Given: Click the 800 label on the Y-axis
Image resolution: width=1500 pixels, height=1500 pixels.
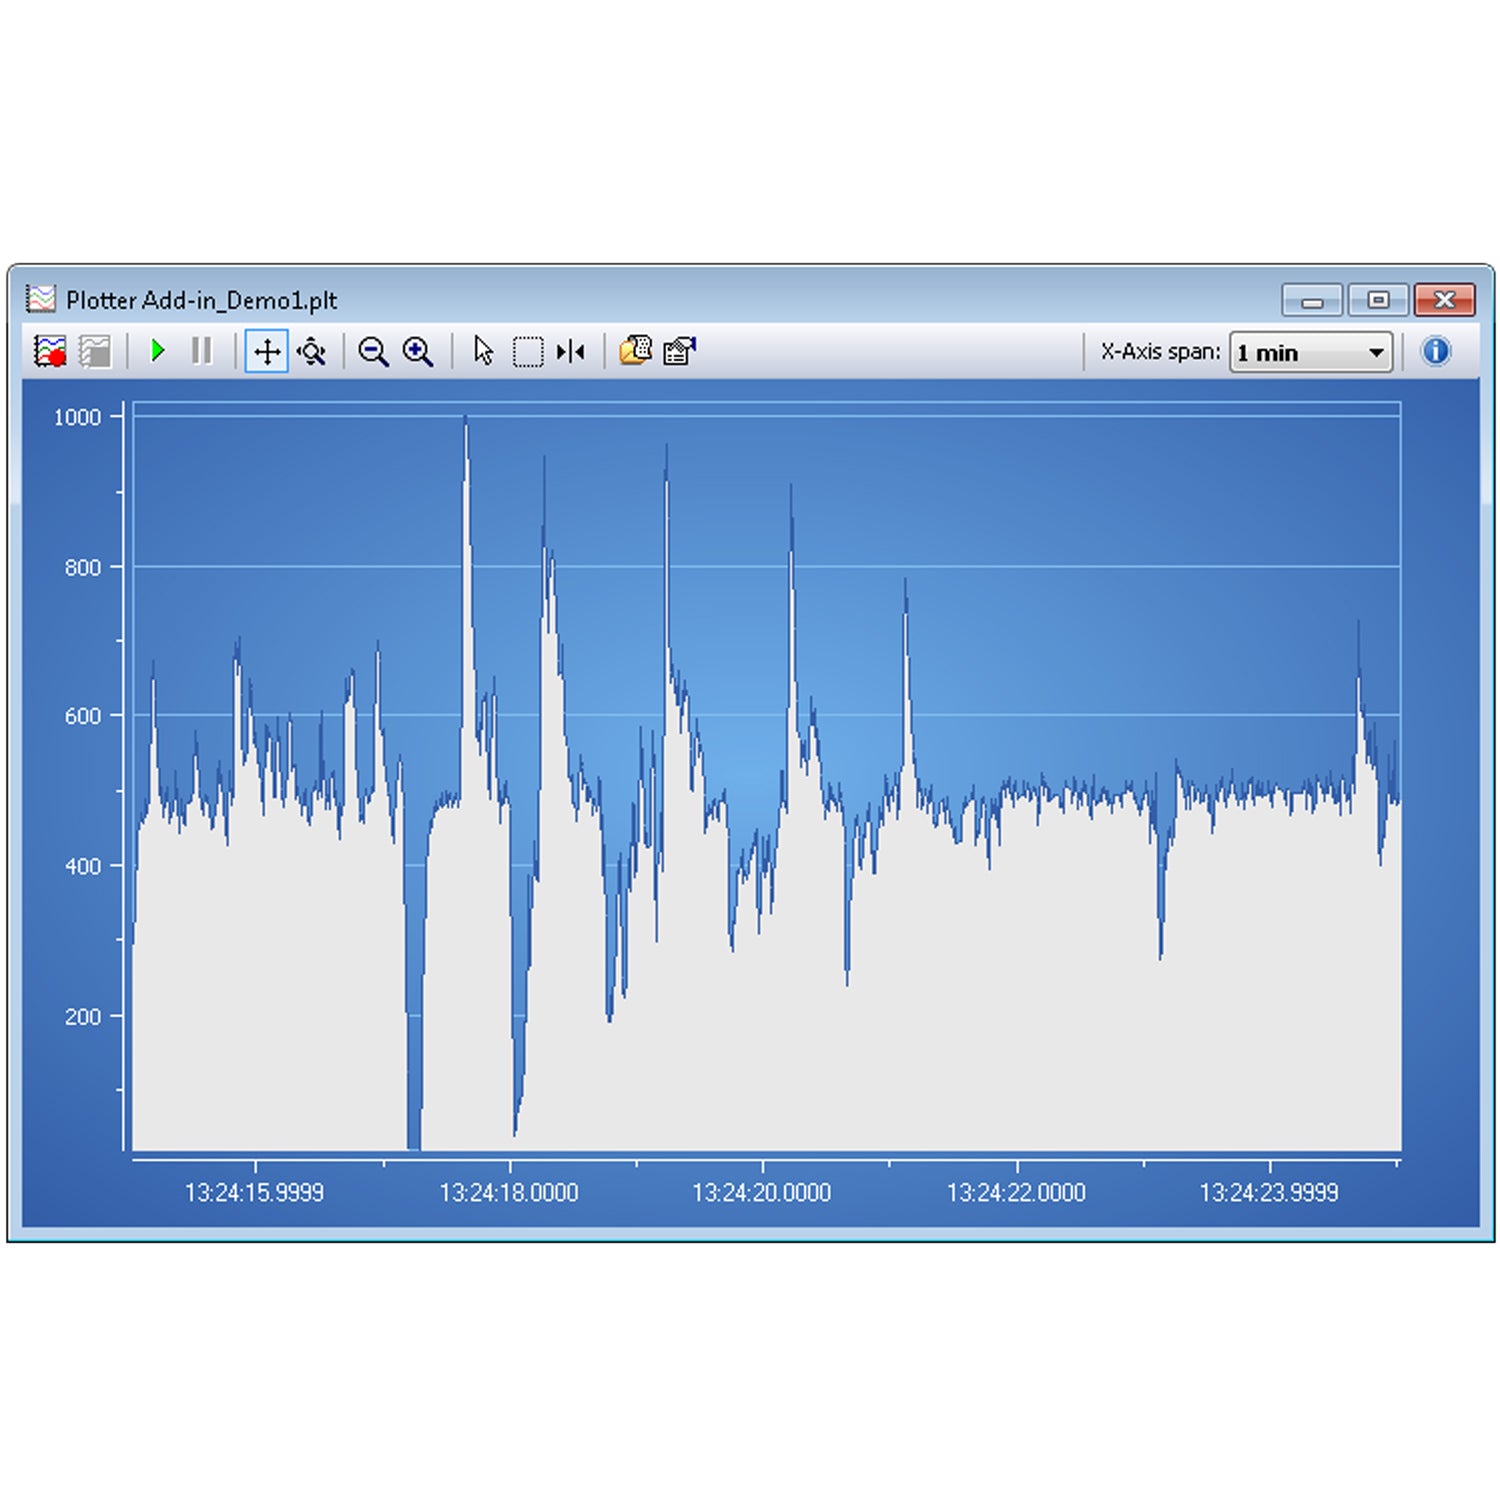Looking at the screenshot, I should click(83, 567).
